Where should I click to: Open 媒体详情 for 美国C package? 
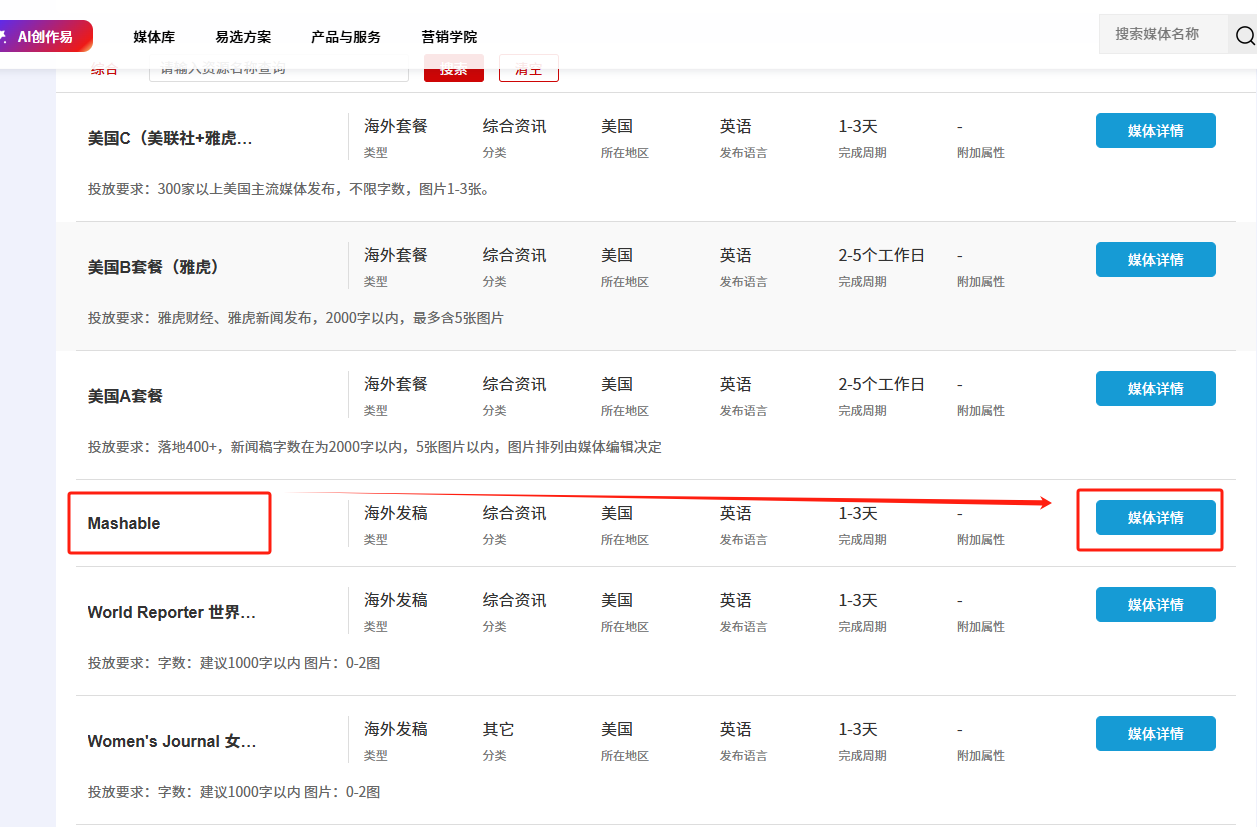[x=1155, y=131]
